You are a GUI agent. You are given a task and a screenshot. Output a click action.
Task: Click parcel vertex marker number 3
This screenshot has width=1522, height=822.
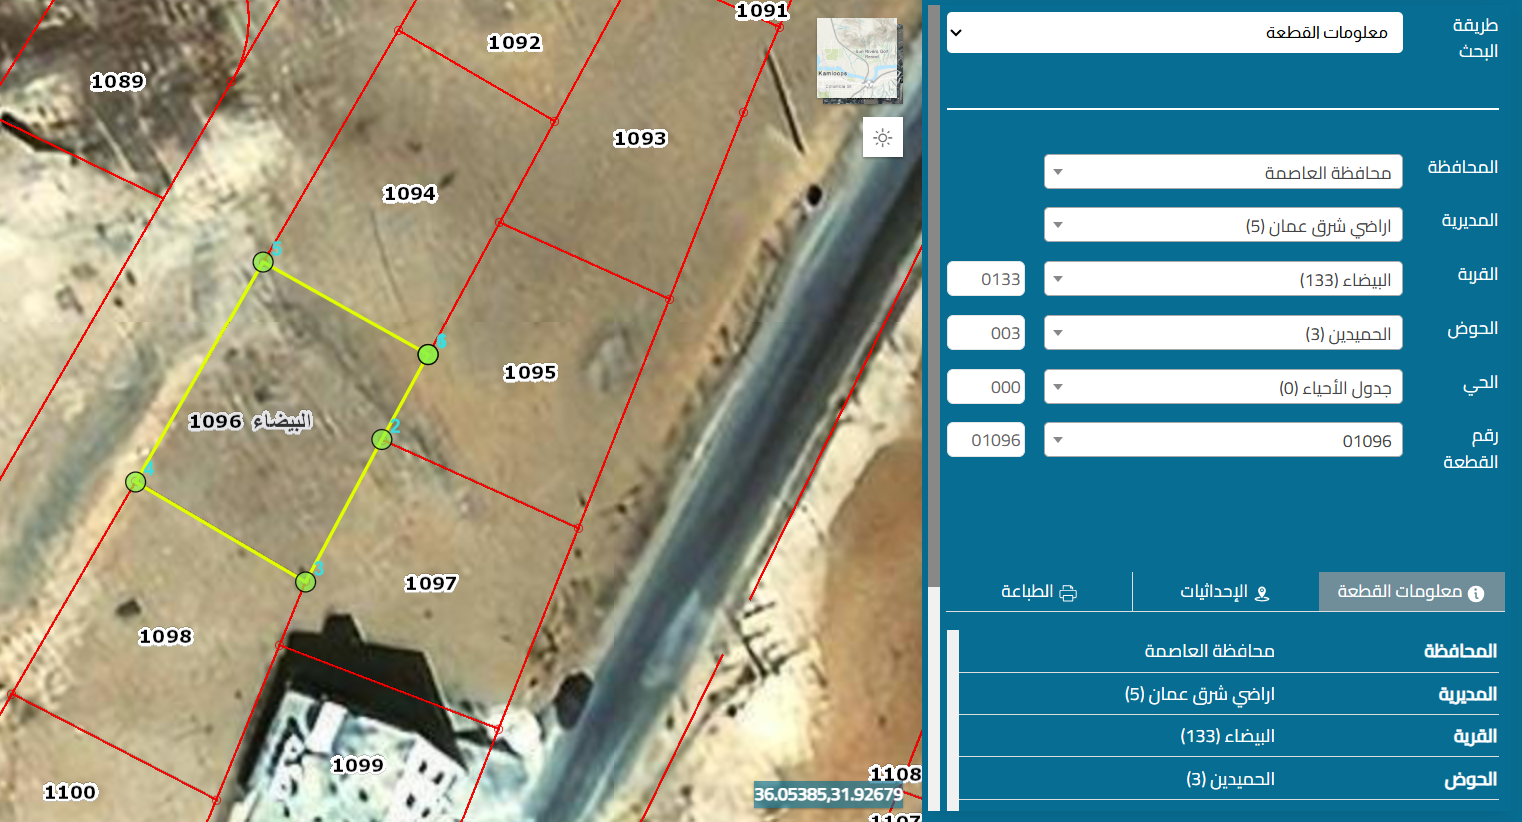[306, 581]
